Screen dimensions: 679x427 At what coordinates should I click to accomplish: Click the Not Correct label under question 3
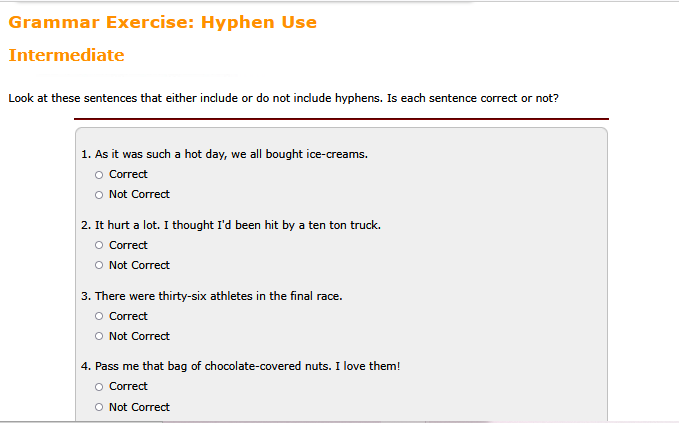click(139, 336)
